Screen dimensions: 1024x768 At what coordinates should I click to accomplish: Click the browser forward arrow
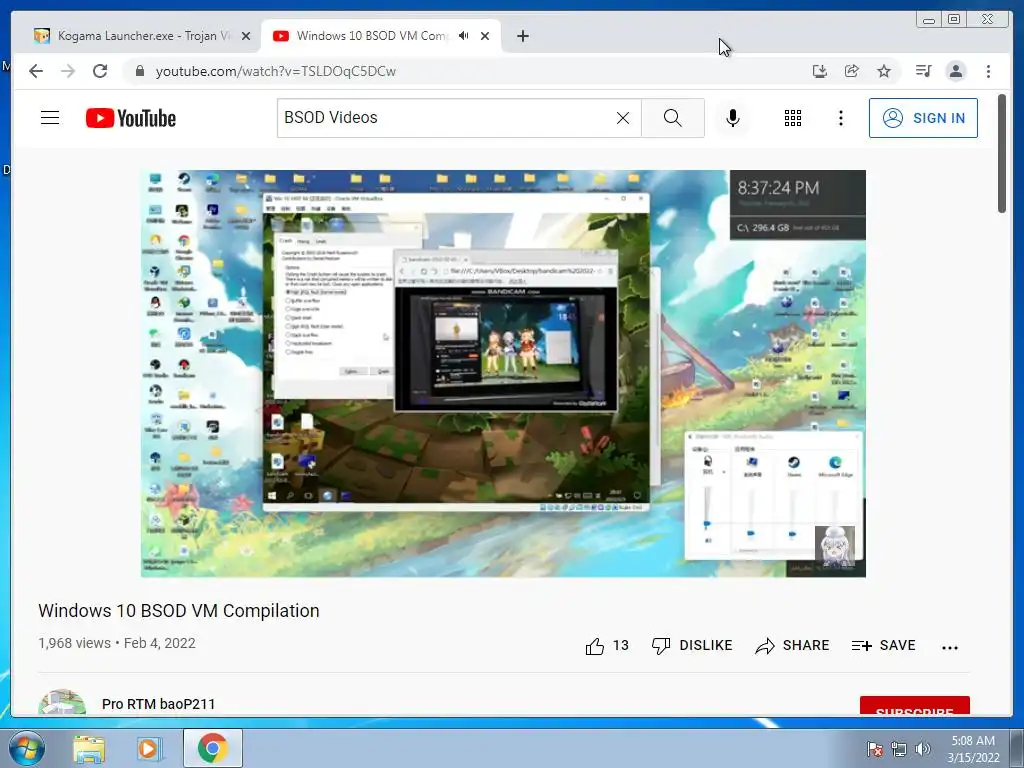[x=68, y=71]
